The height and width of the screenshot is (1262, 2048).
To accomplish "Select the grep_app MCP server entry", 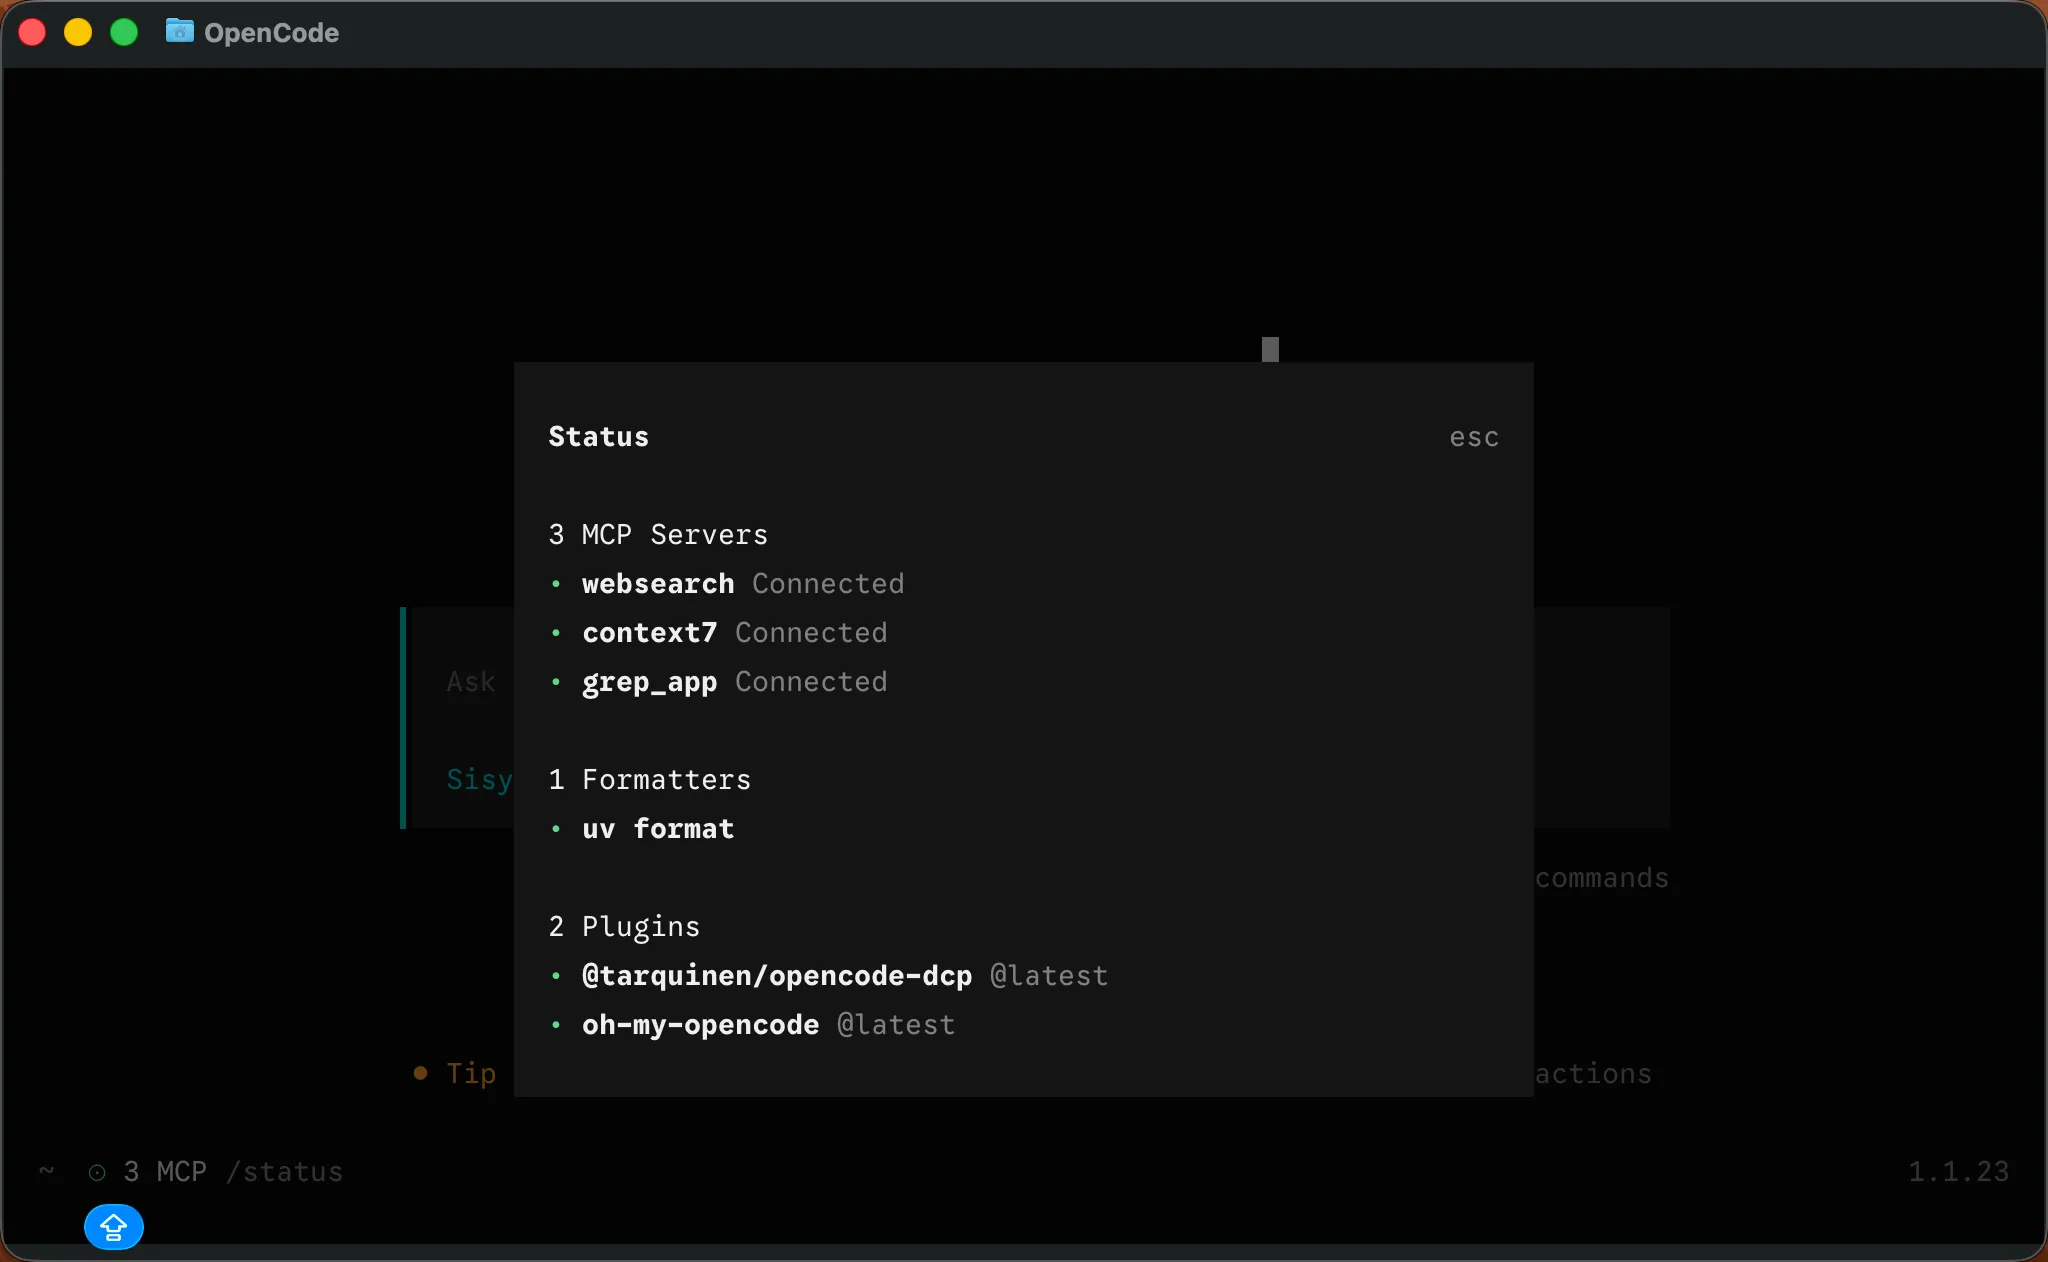I will click(x=649, y=682).
